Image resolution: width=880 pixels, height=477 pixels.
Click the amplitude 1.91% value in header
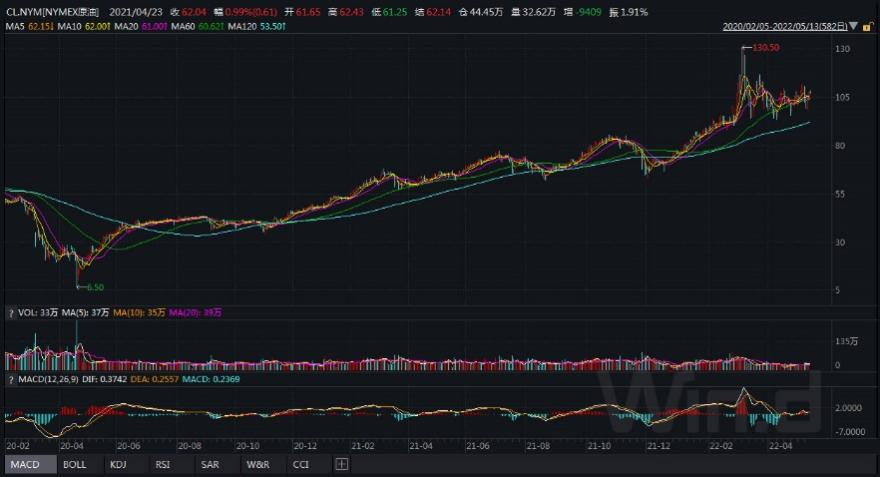coord(635,12)
